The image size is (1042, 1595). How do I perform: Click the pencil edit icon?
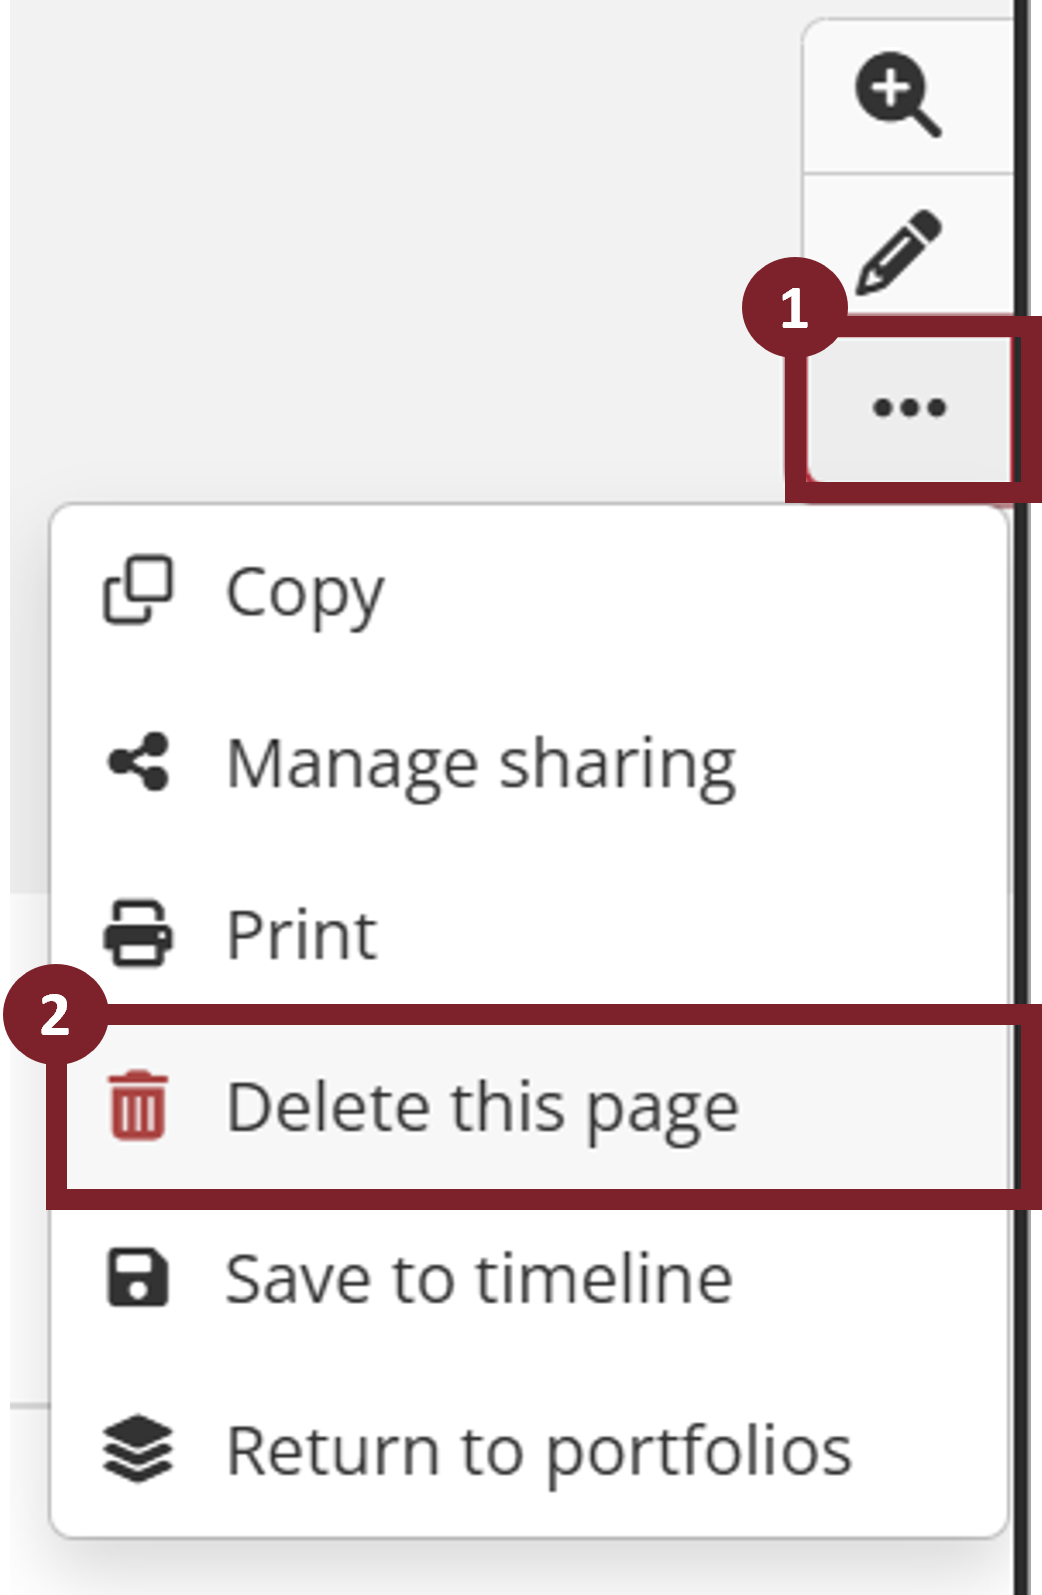(898, 250)
